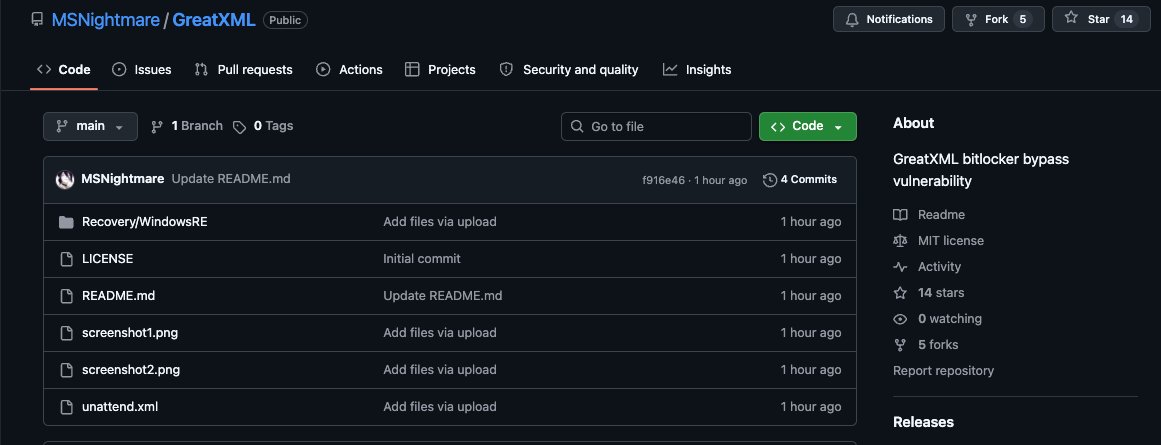Click the star count badge showing 14
This screenshot has width=1161, height=445.
tap(1126, 19)
